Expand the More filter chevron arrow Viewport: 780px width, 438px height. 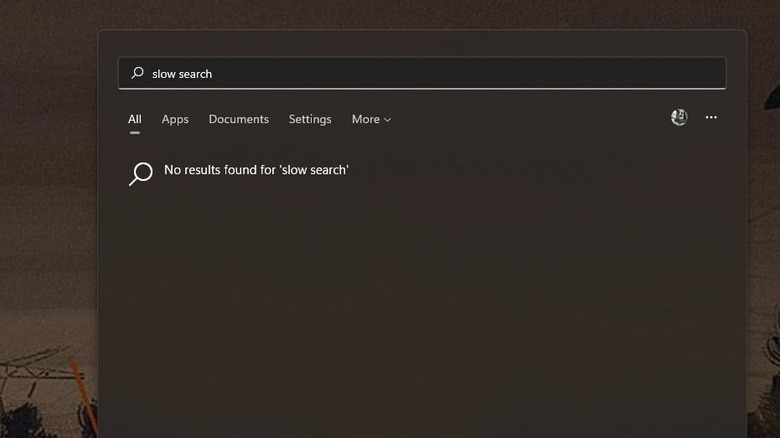click(x=387, y=120)
